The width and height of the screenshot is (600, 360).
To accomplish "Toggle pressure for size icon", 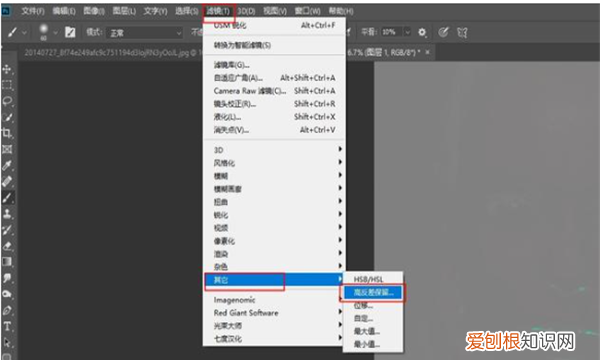I will 443,33.
